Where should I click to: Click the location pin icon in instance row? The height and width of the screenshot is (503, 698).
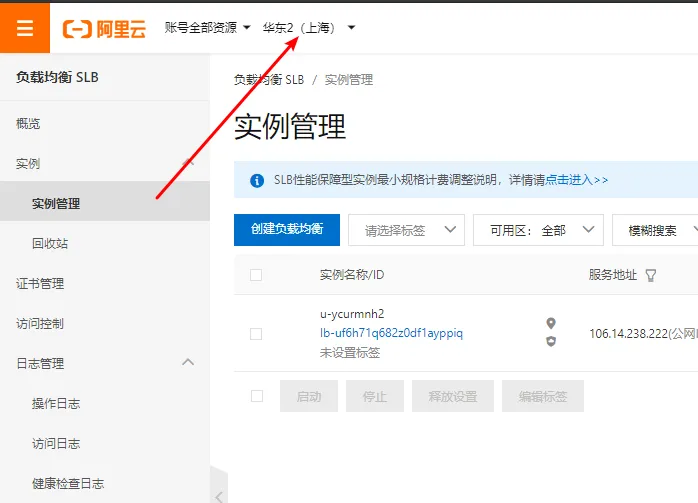click(551, 323)
